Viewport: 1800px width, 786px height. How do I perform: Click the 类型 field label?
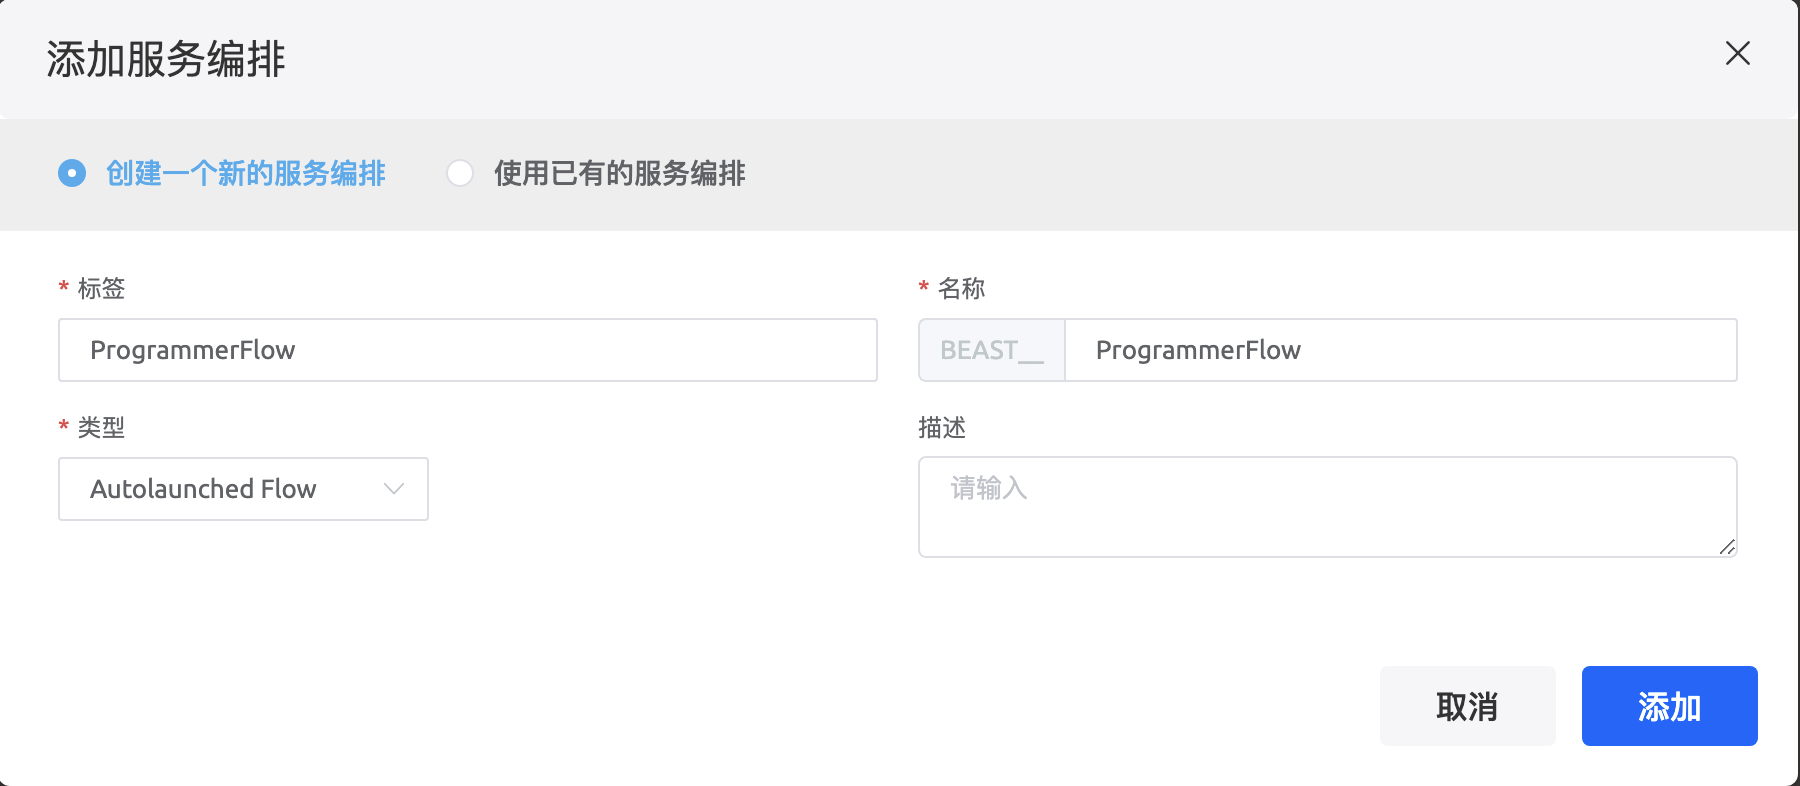(101, 428)
